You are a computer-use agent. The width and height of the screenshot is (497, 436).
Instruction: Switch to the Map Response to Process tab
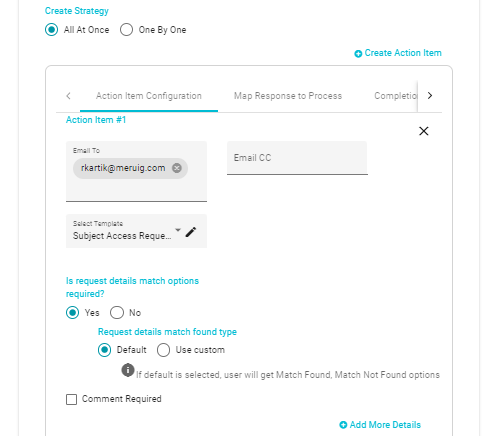(288, 96)
